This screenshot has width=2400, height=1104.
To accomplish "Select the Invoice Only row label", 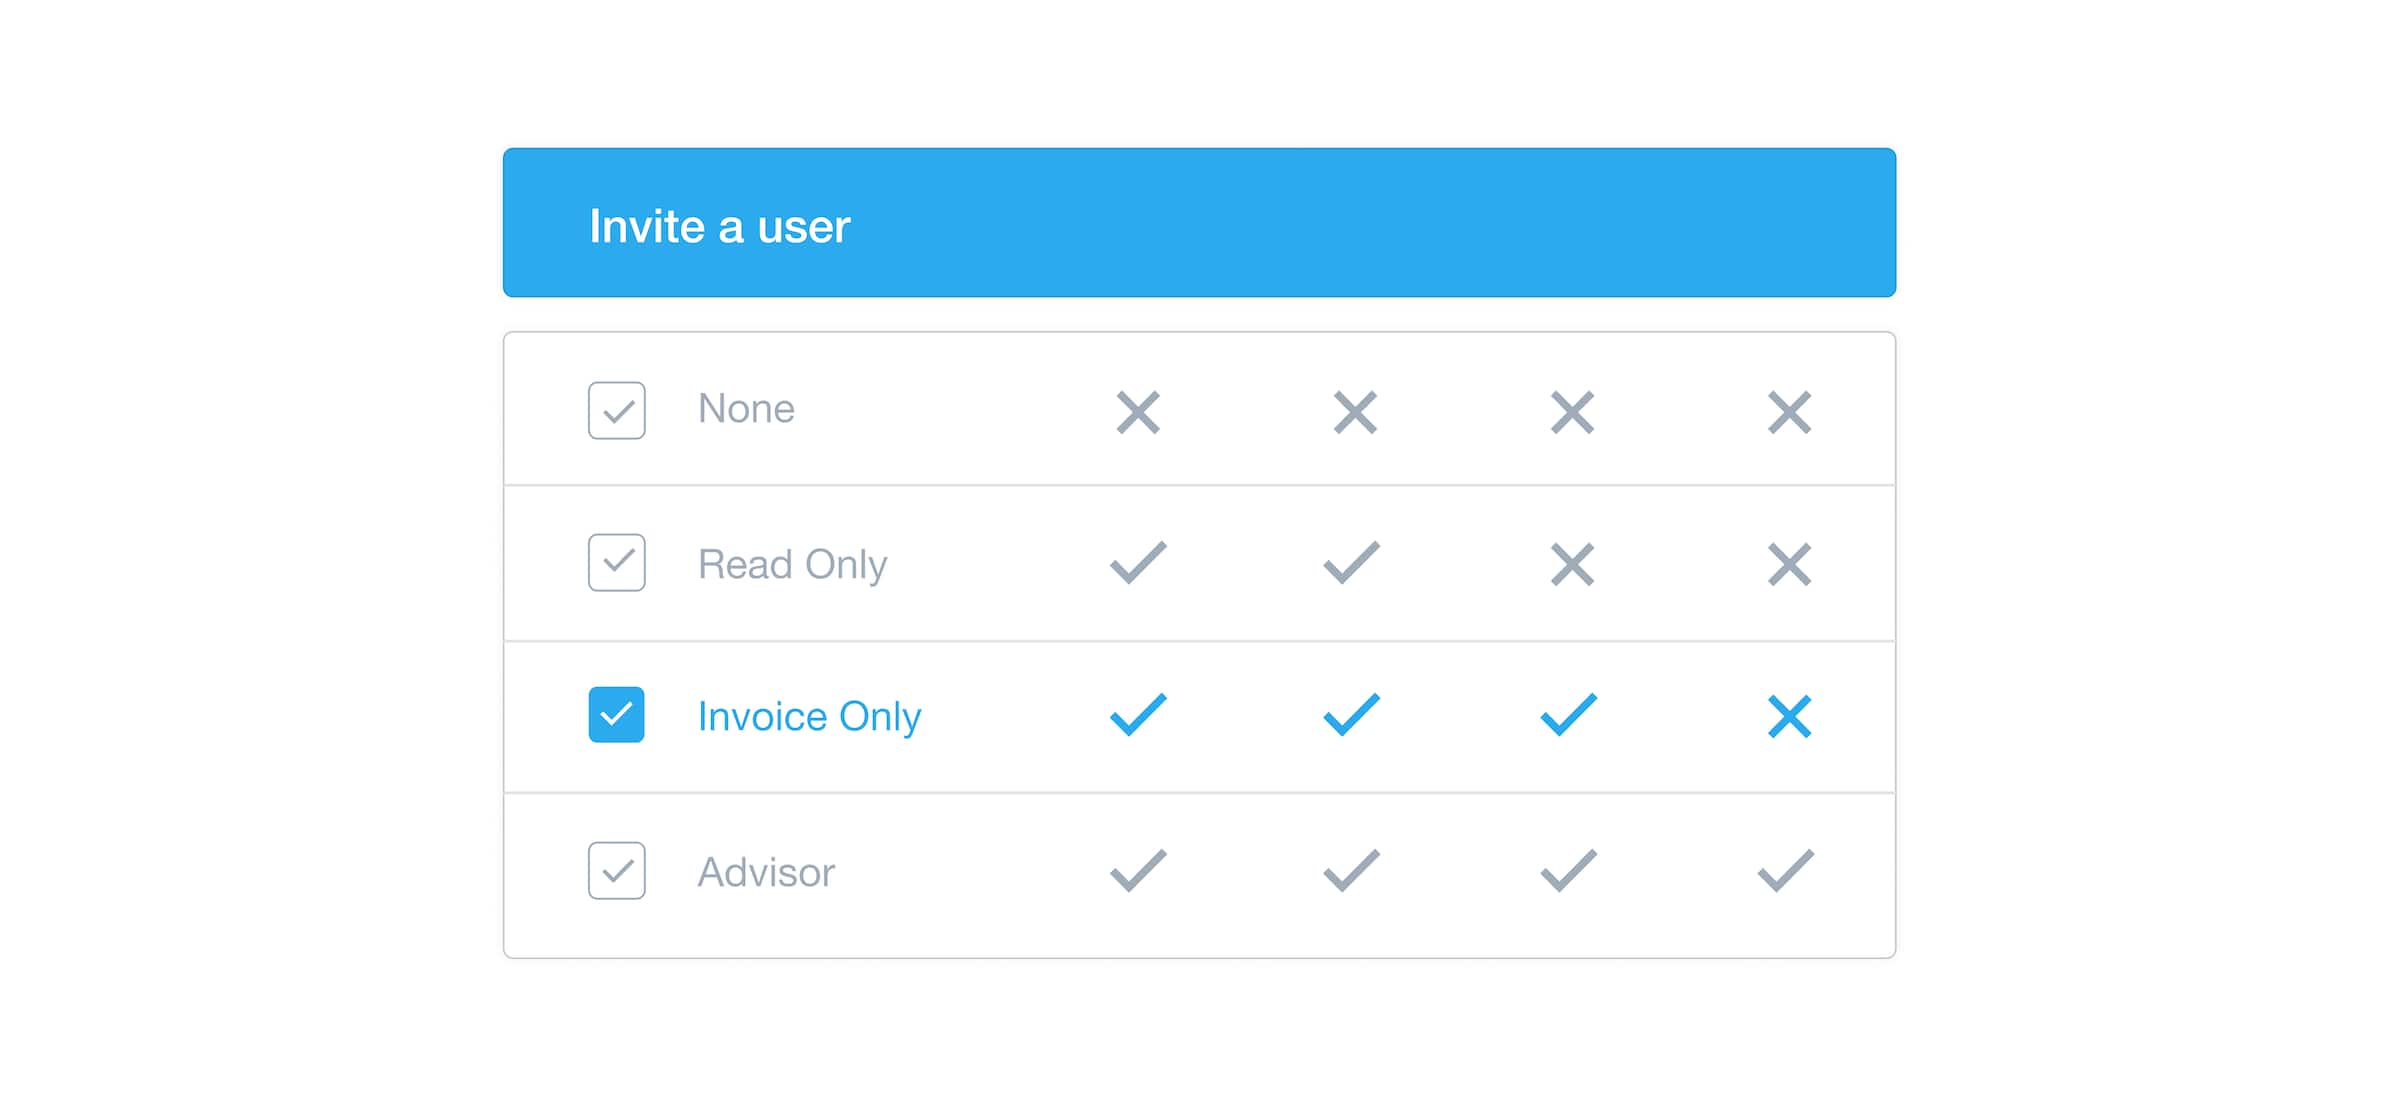I will click(810, 716).
